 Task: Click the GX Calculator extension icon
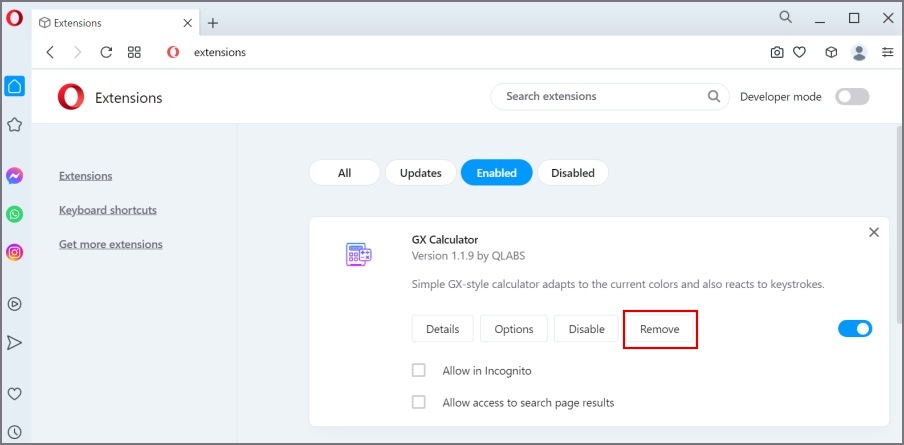tap(359, 254)
